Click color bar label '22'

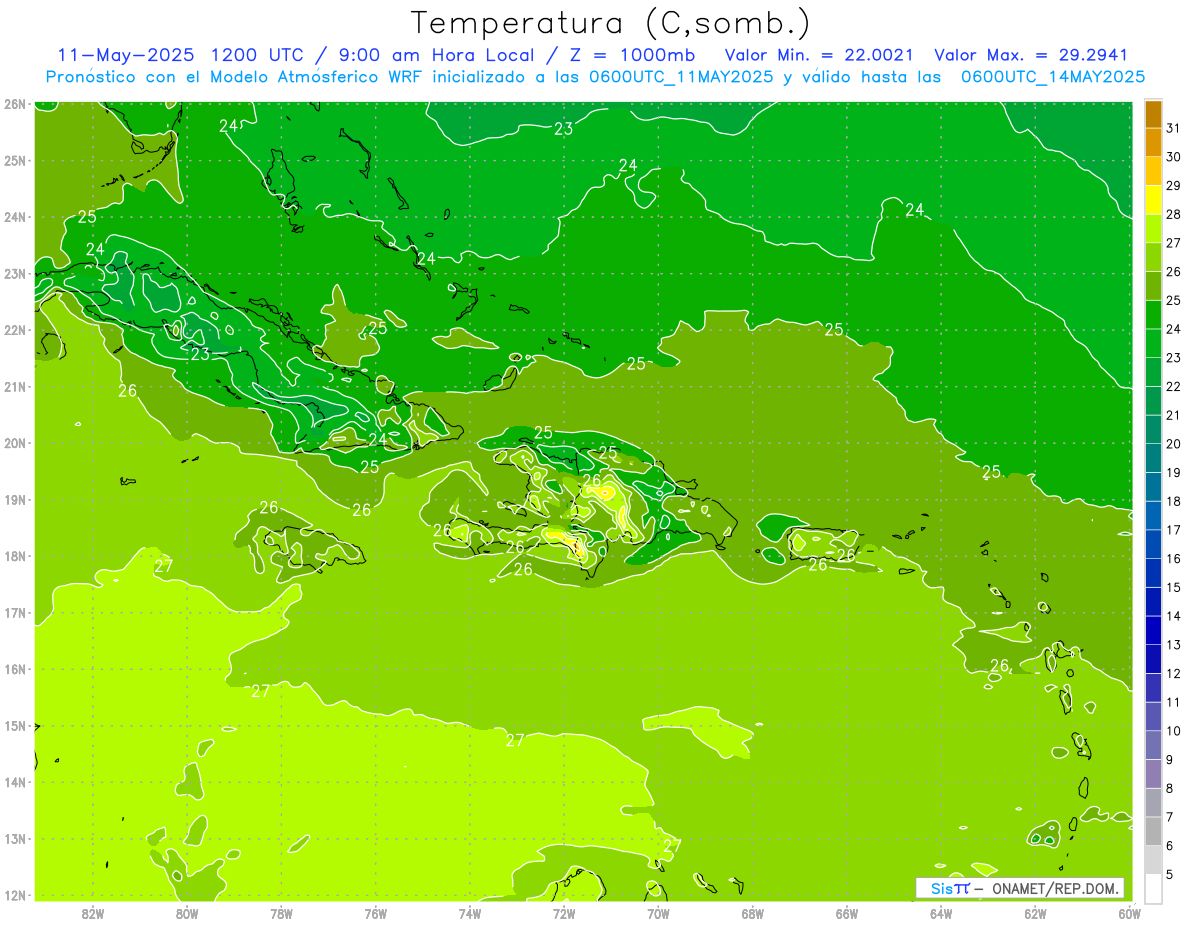click(x=1173, y=386)
